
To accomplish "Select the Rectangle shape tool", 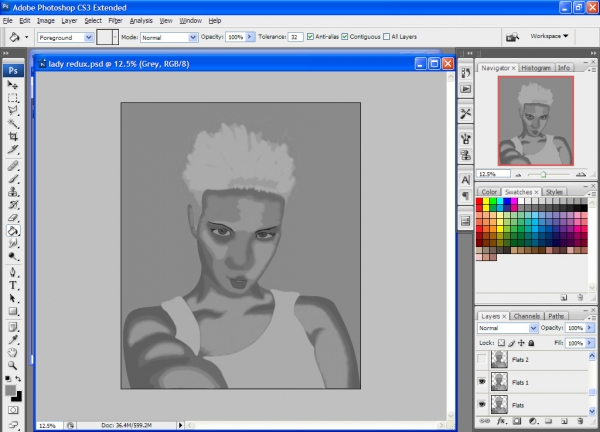I will tap(13, 311).
